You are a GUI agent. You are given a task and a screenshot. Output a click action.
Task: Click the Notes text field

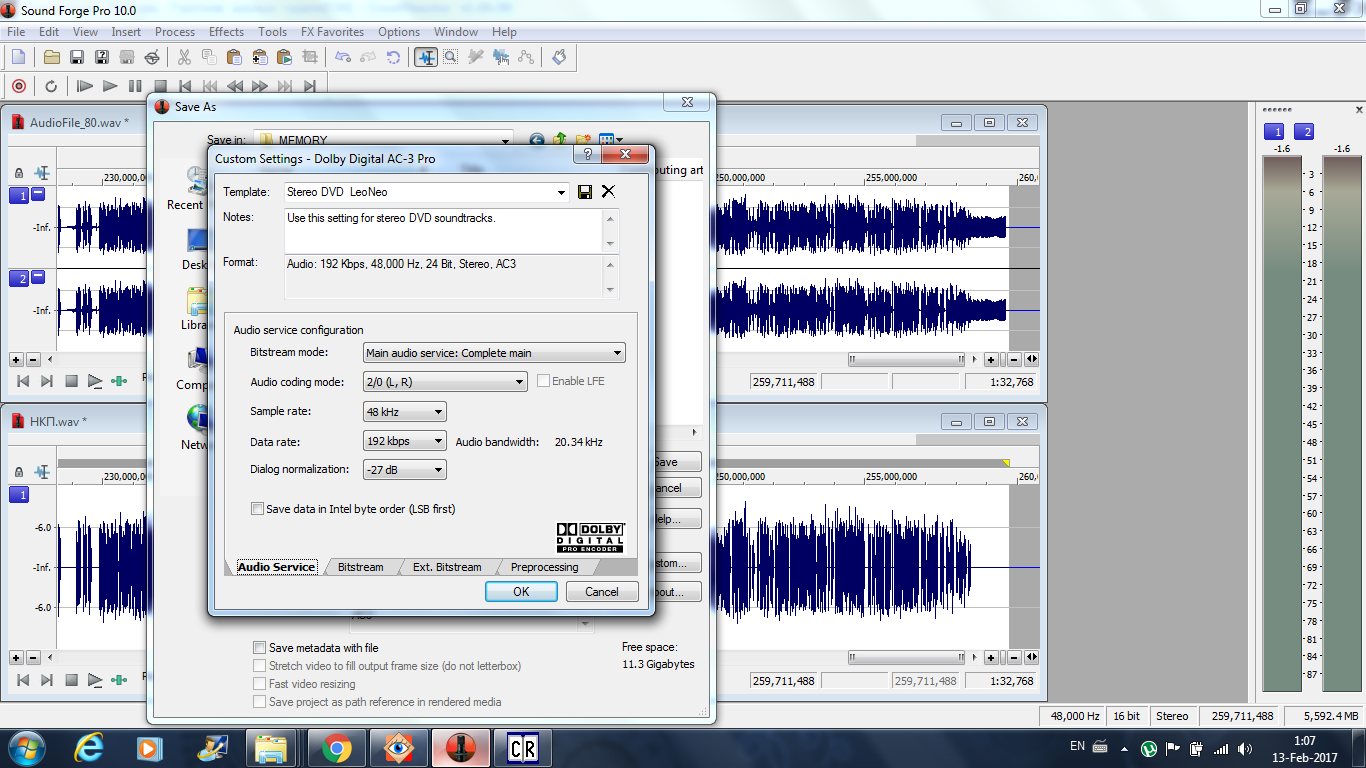click(x=444, y=231)
